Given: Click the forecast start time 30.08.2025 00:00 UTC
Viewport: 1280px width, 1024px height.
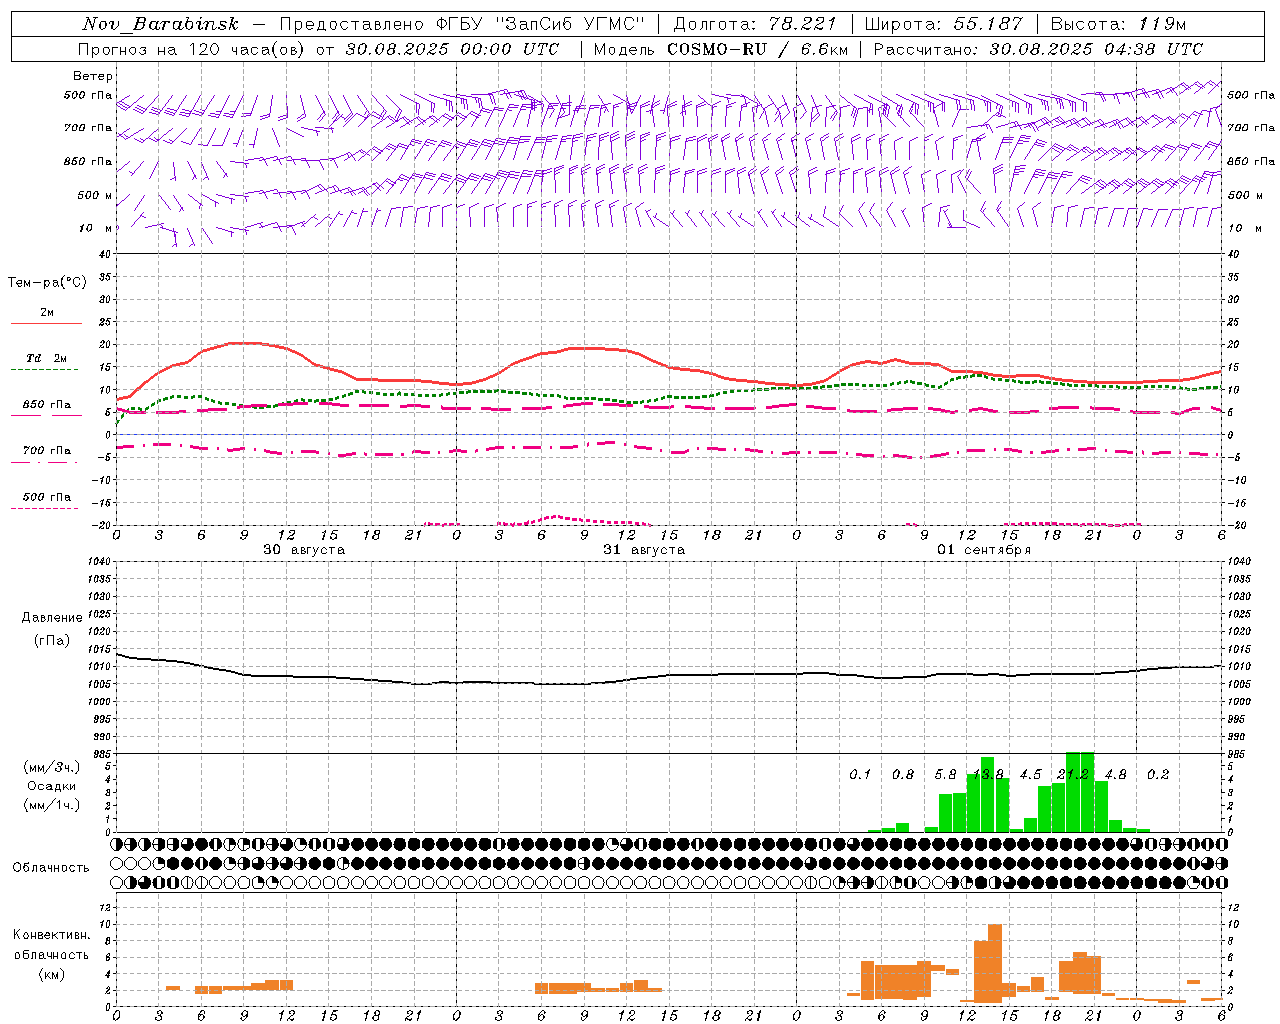Looking at the screenshot, I should 452,49.
